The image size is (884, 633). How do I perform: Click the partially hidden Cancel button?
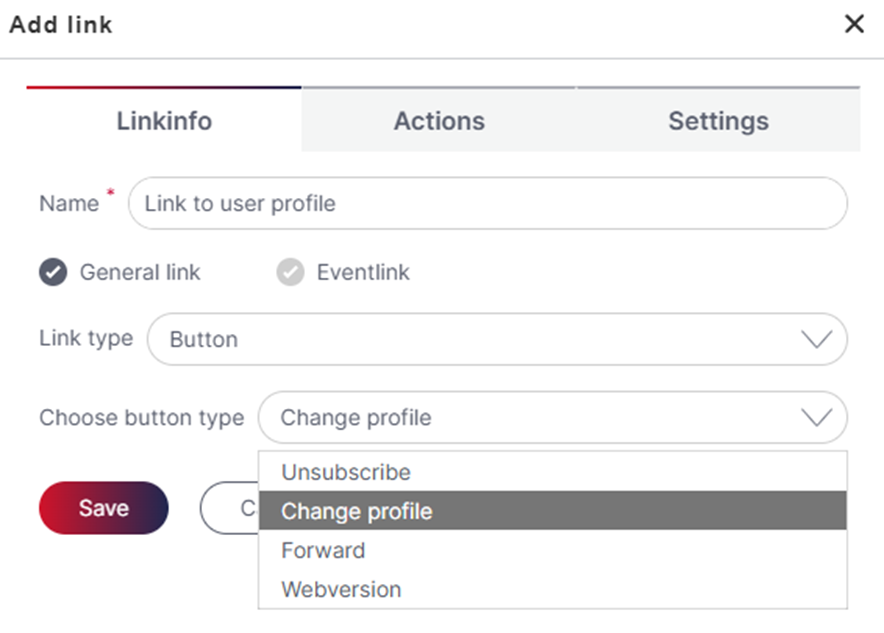click(229, 508)
